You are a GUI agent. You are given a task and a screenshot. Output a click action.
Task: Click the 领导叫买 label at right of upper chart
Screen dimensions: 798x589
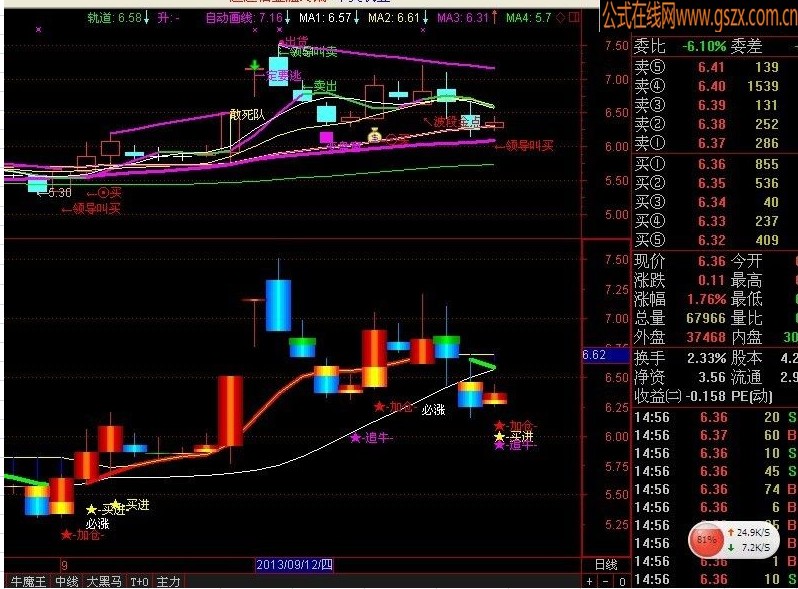tap(530, 146)
